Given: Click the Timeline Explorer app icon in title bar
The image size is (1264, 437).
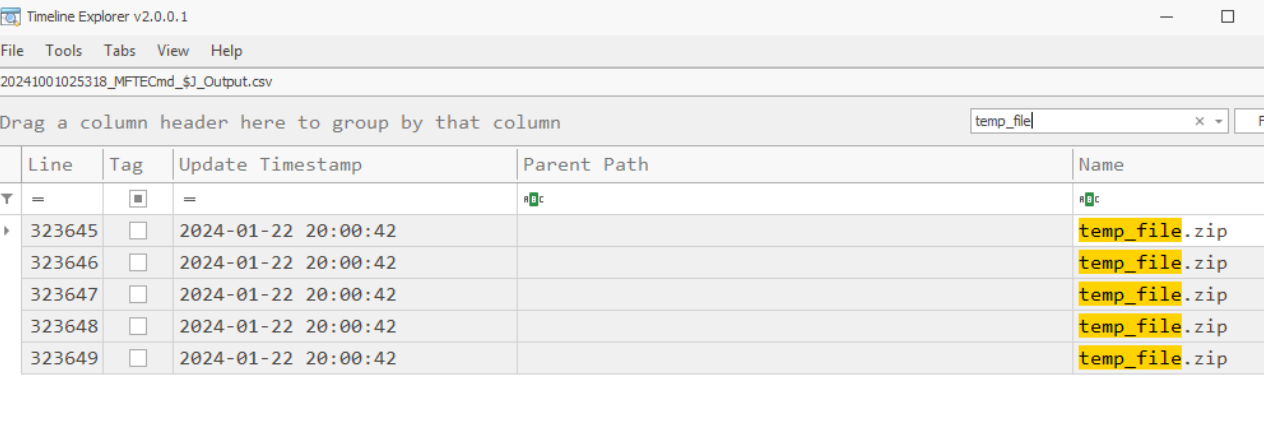Looking at the screenshot, I should coord(10,16).
